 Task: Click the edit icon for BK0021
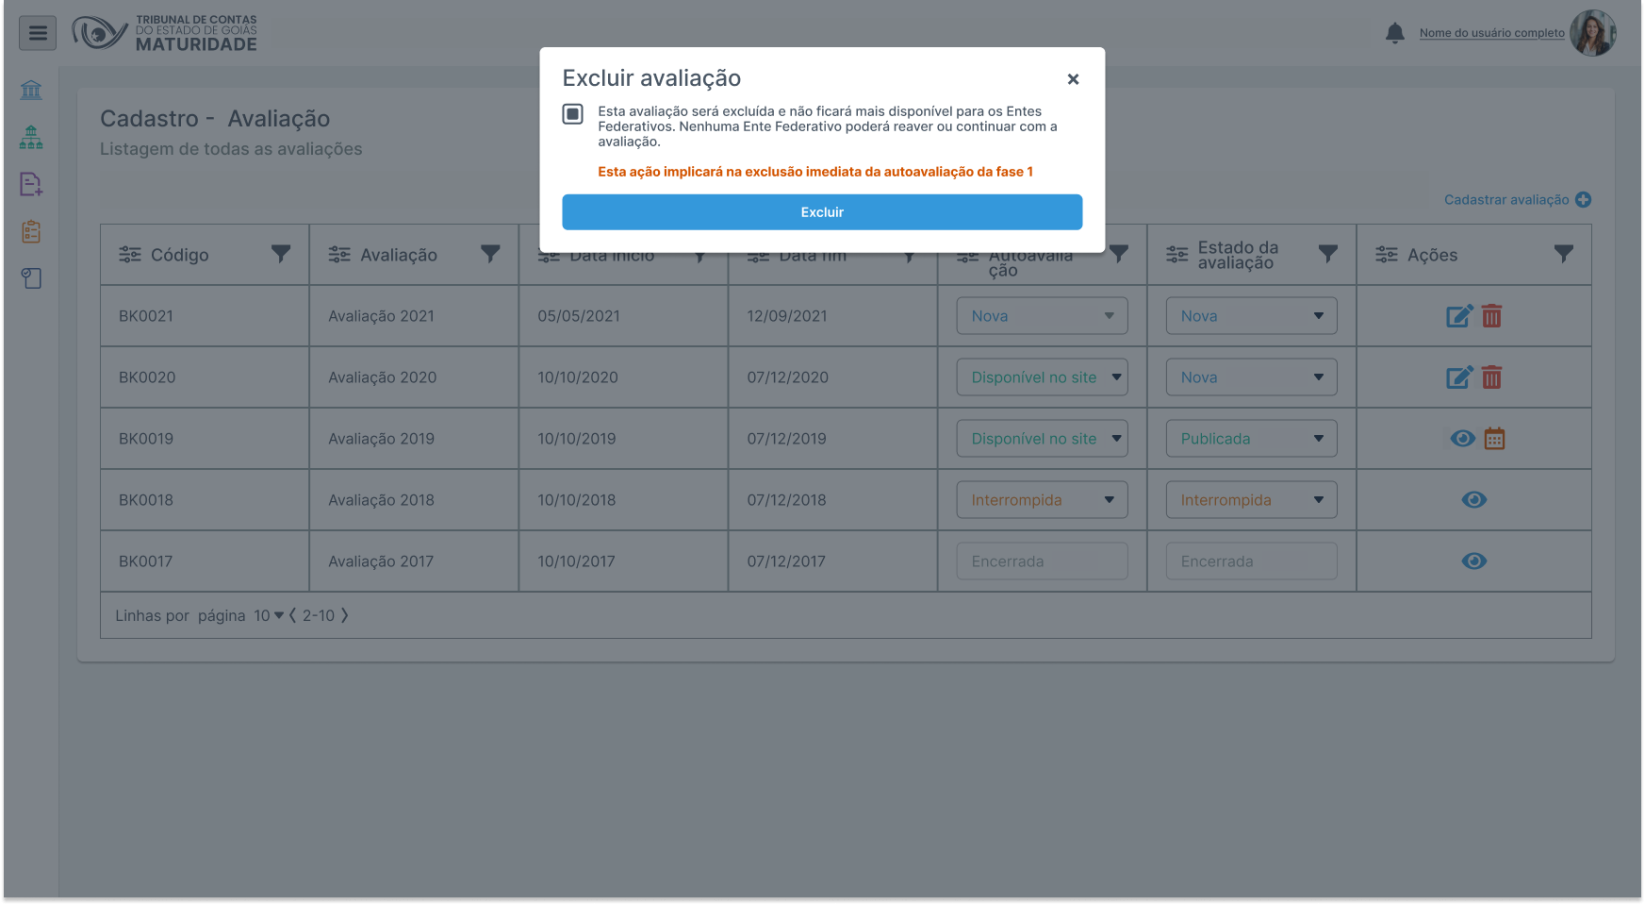point(1459,316)
